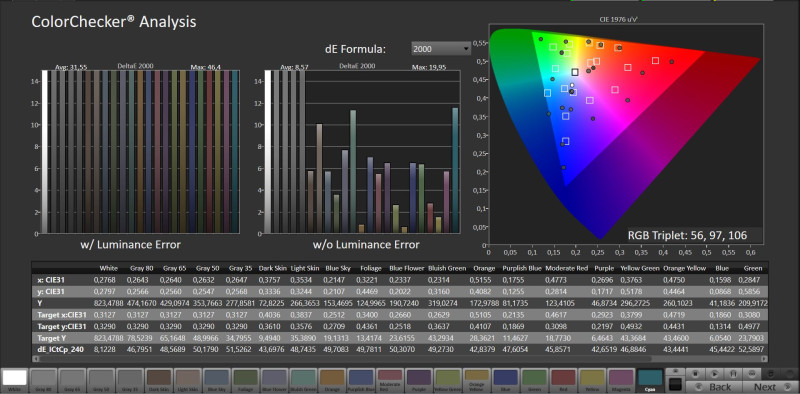Select the Gray 50 patch swatch

[x=101, y=380]
